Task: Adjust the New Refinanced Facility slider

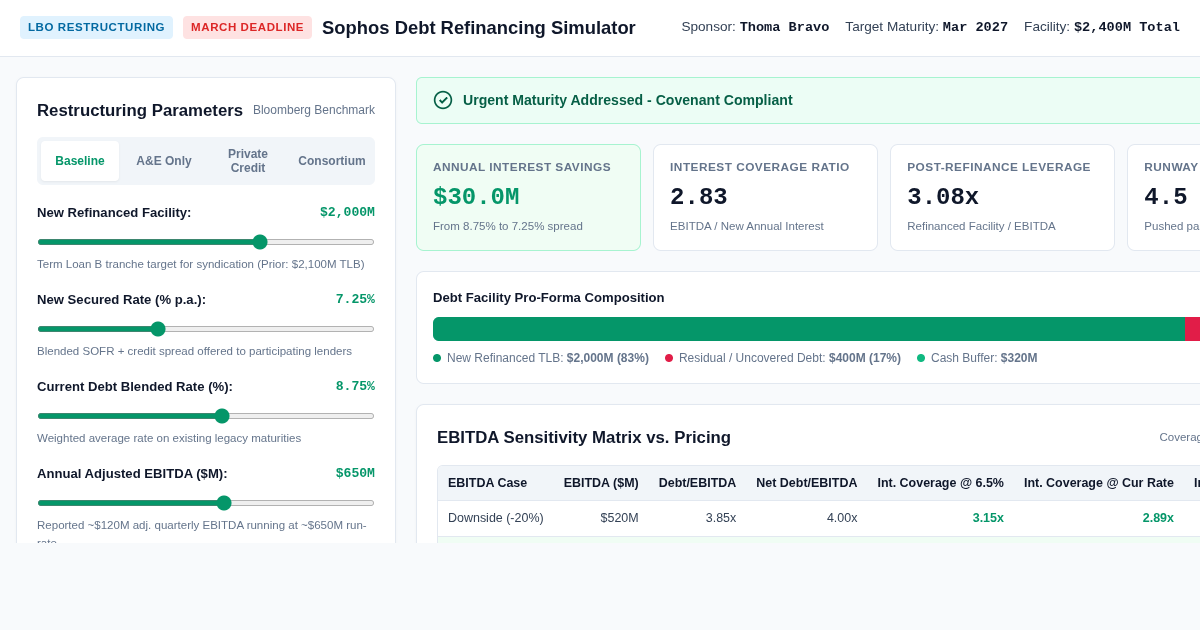Action: 206,242
